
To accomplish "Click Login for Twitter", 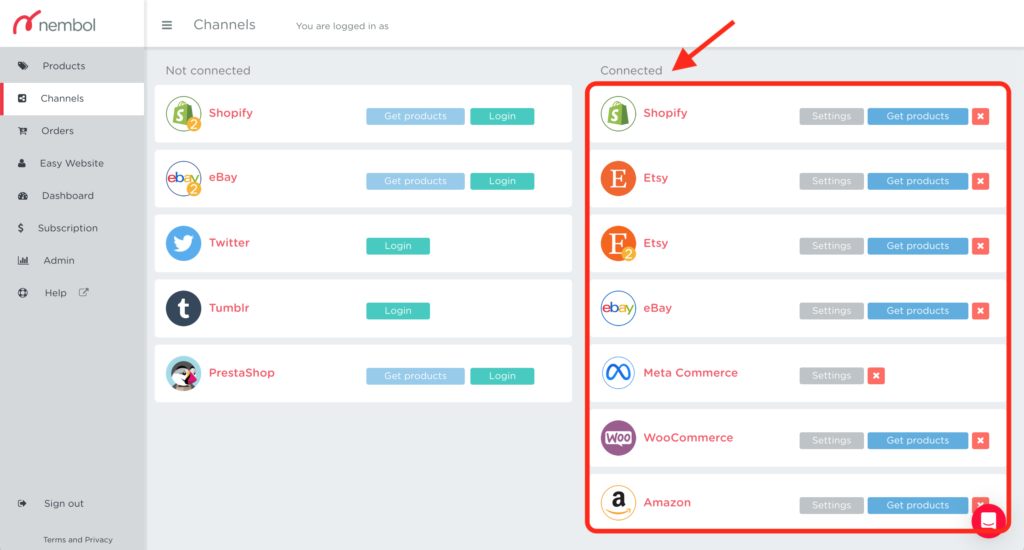I will (398, 246).
